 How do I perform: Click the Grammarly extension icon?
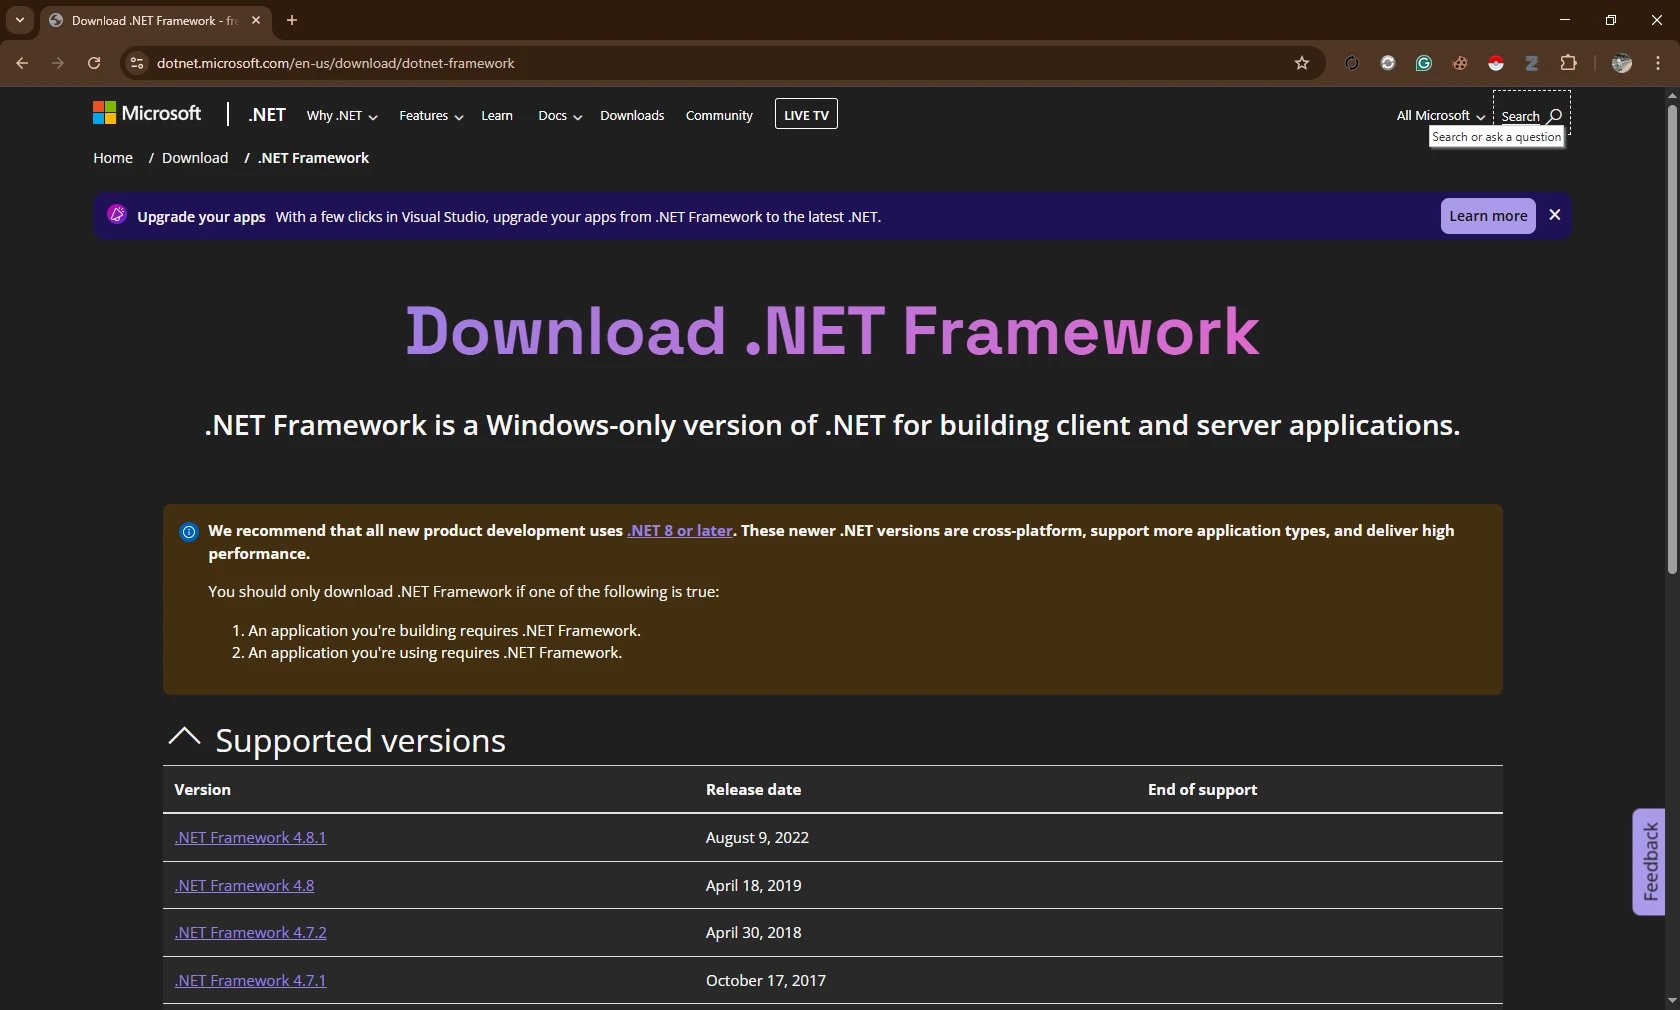pos(1423,63)
